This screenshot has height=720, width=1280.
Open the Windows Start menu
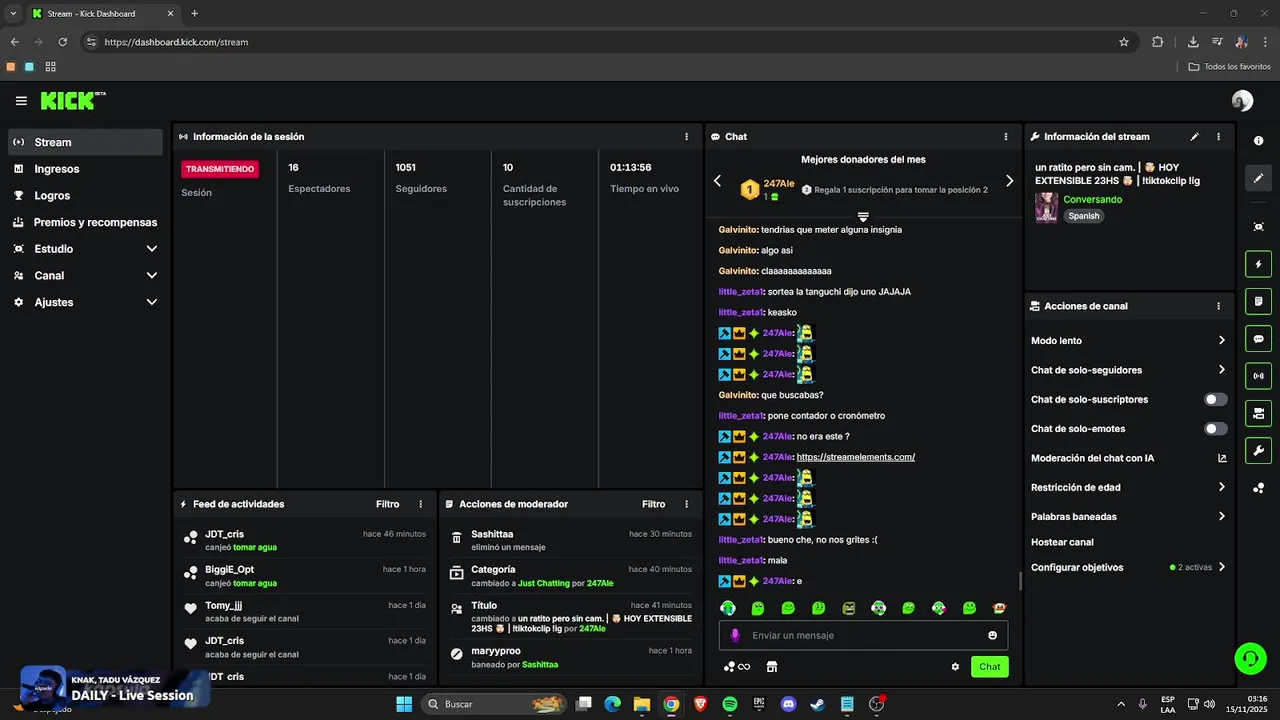coord(404,704)
